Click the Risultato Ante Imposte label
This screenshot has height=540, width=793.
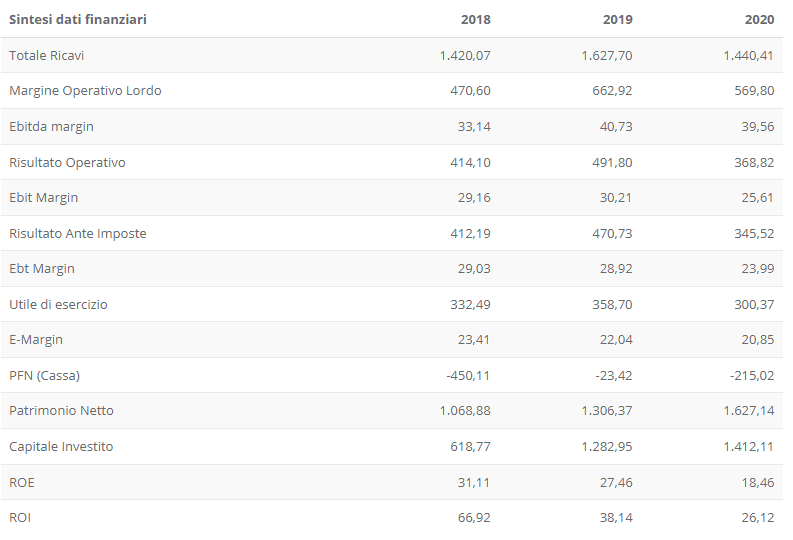(78, 234)
